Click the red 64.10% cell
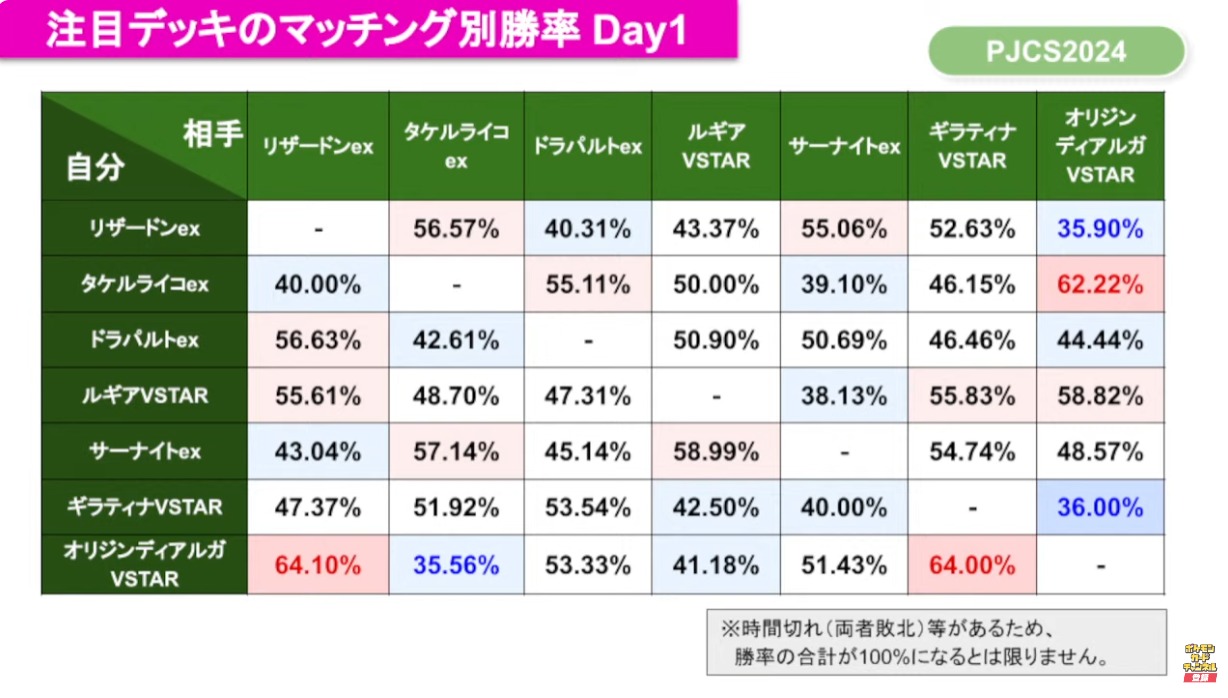 click(x=318, y=565)
